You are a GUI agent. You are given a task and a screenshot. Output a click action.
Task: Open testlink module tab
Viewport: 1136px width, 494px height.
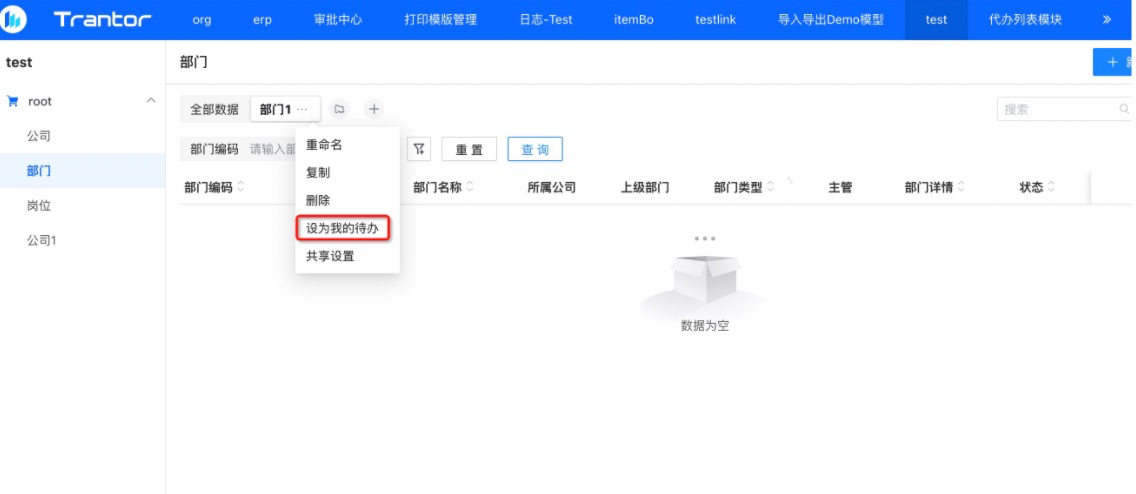(x=715, y=20)
